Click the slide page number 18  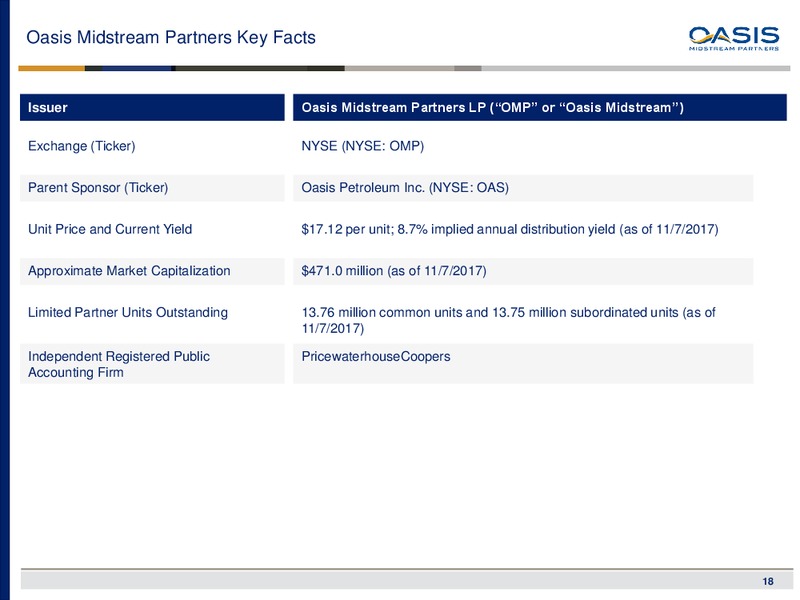coord(768,581)
